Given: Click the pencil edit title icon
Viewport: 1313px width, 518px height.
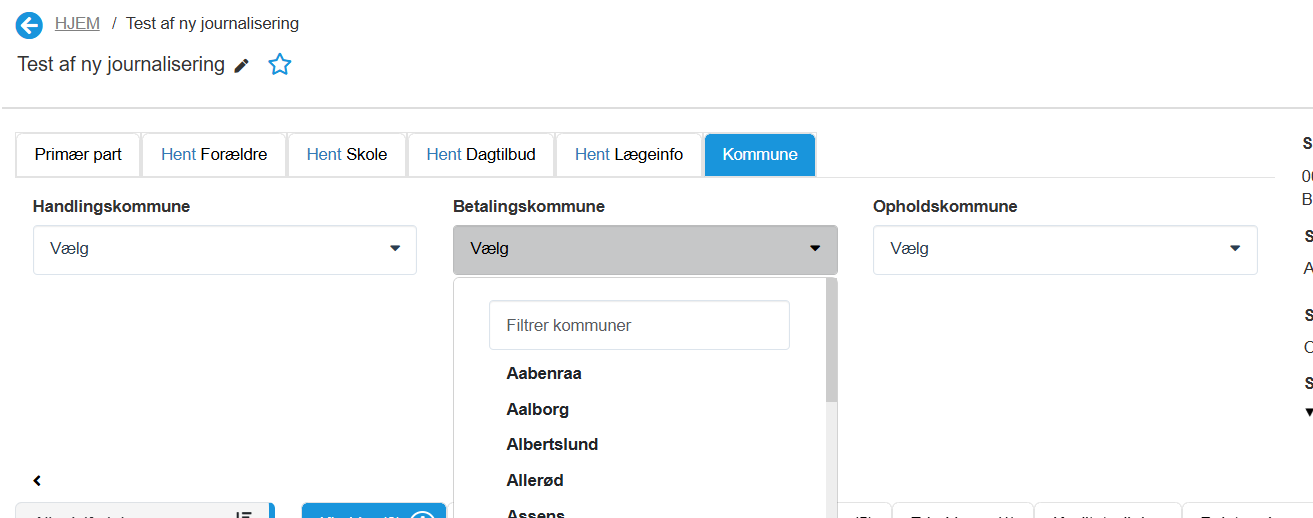Looking at the screenshot, I should tap(241, 66).
